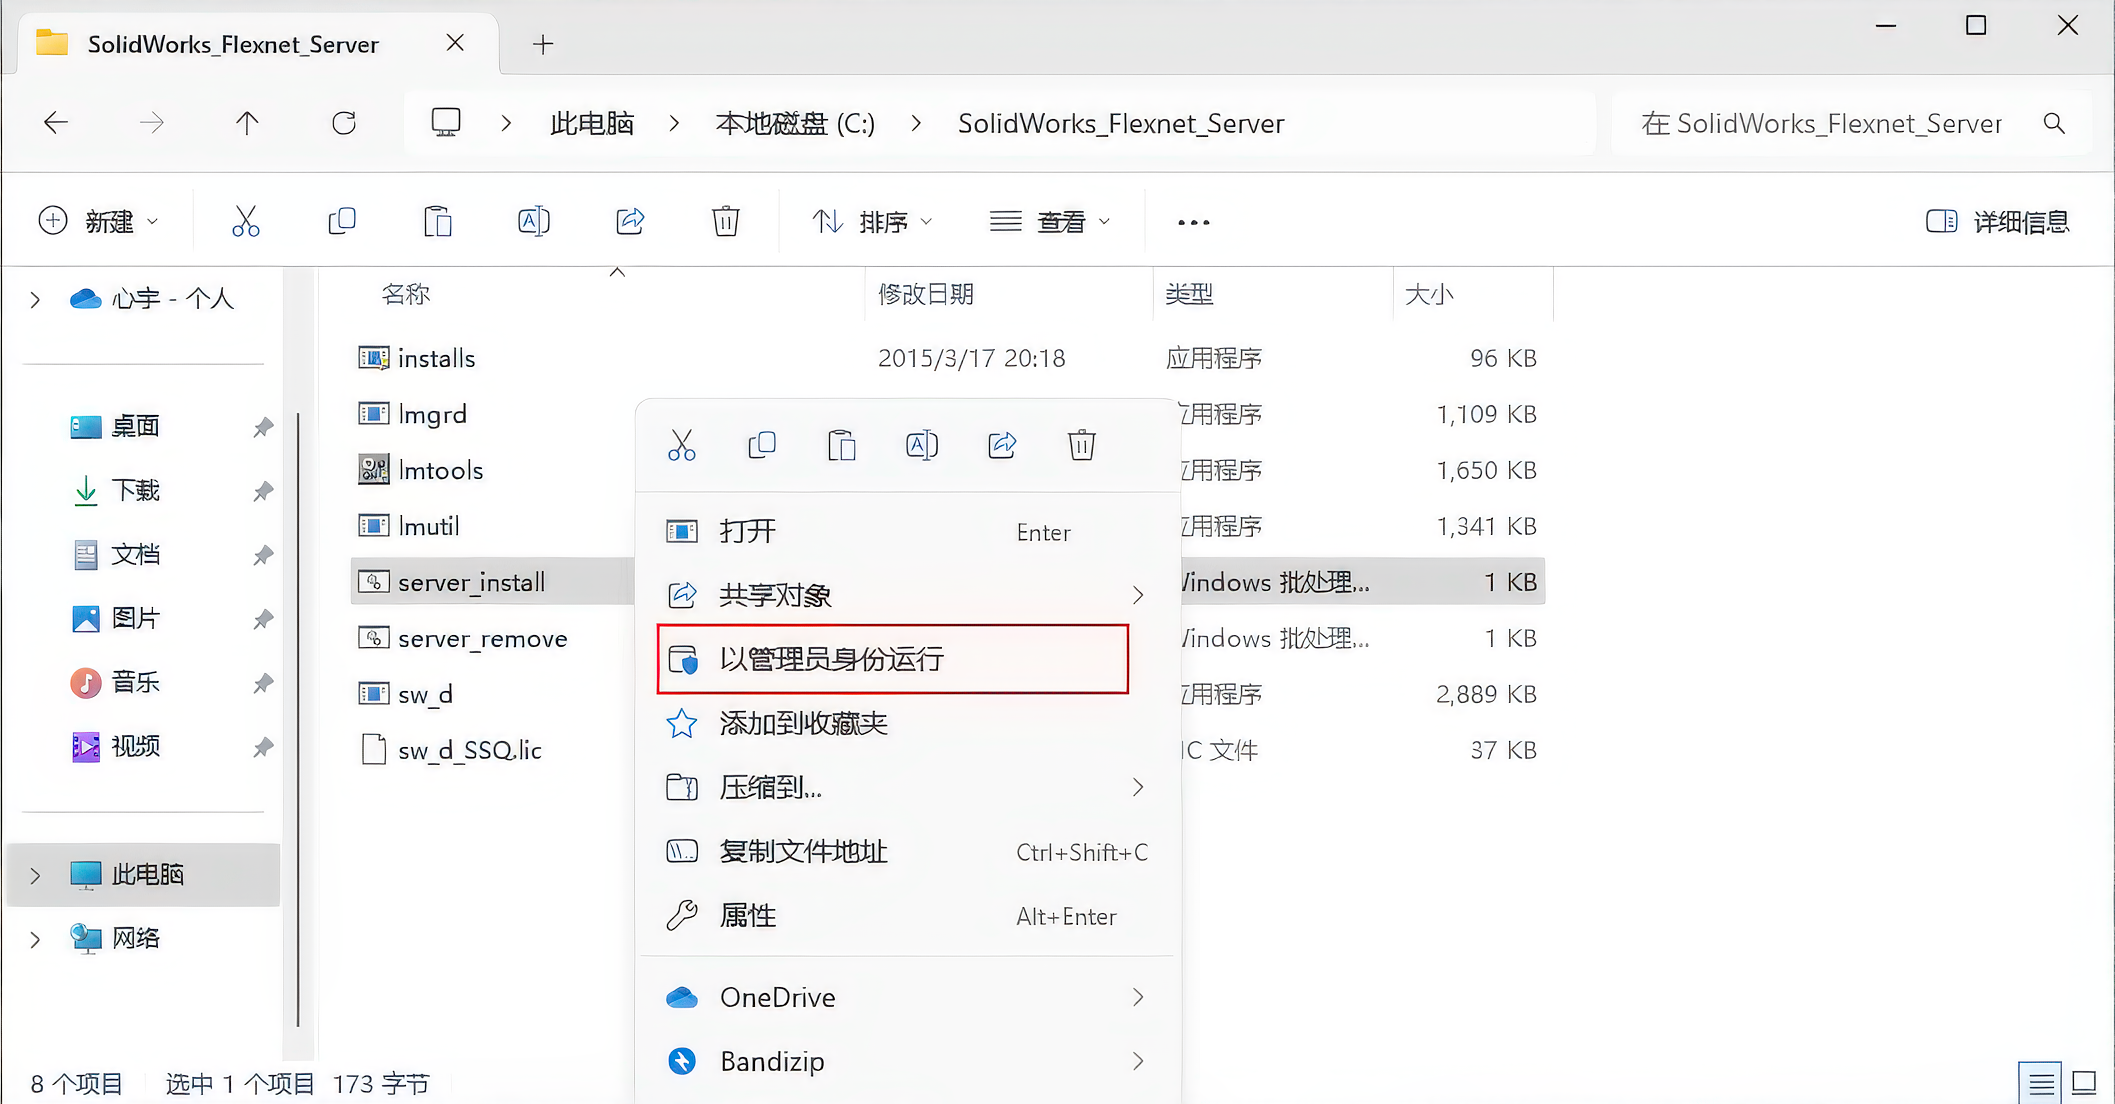Select 复制文件地址 in the context menu
This screenshot has width=2115, height=1104.
pyautogui.click(x=908, y=851)
